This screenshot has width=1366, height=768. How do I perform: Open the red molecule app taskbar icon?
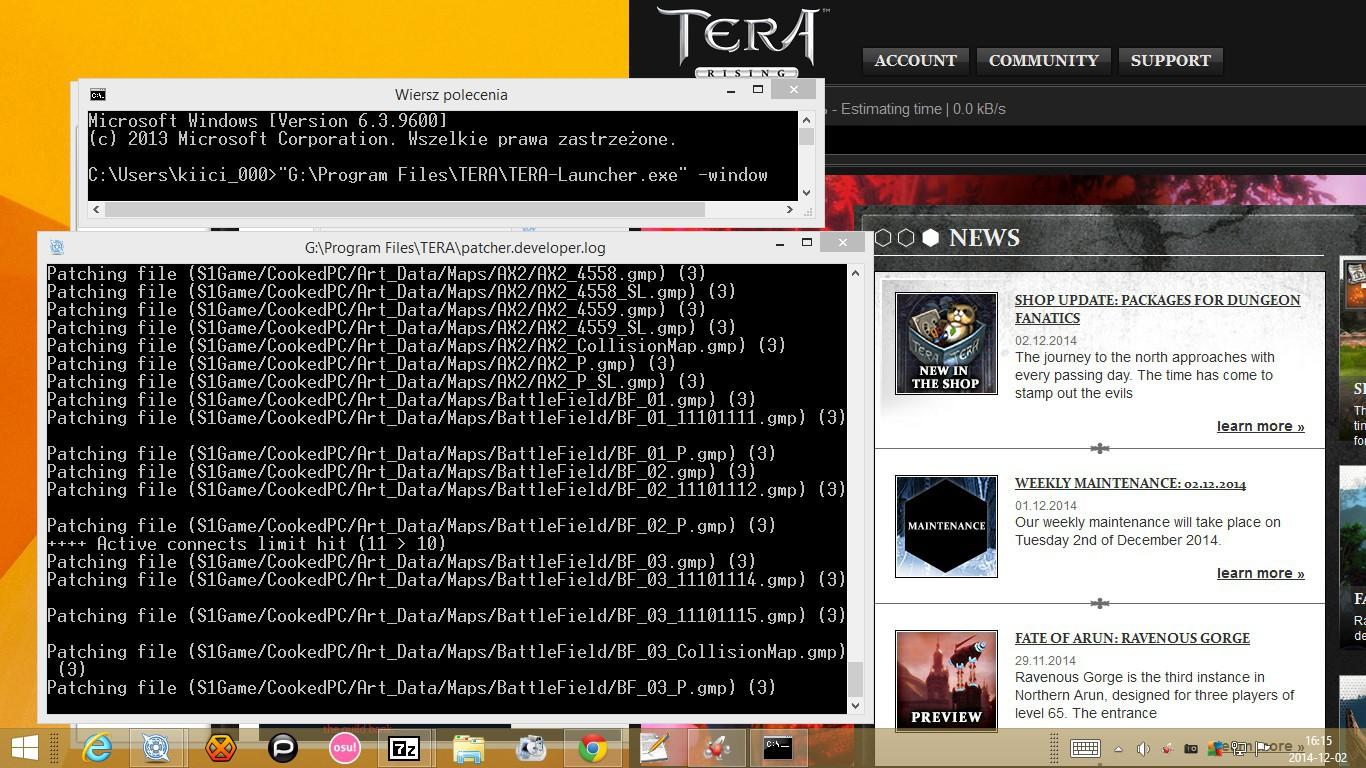pos(716,747)
